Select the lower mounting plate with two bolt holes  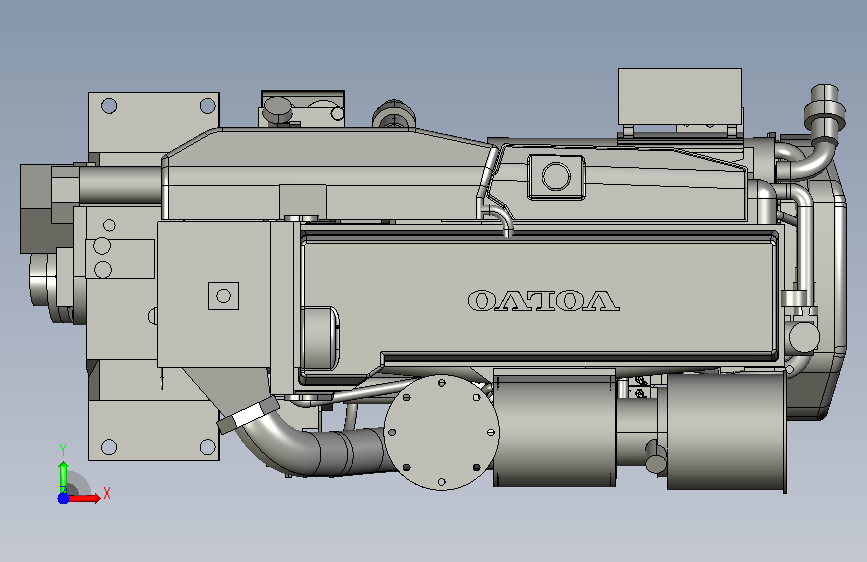(x=154, y=430)
